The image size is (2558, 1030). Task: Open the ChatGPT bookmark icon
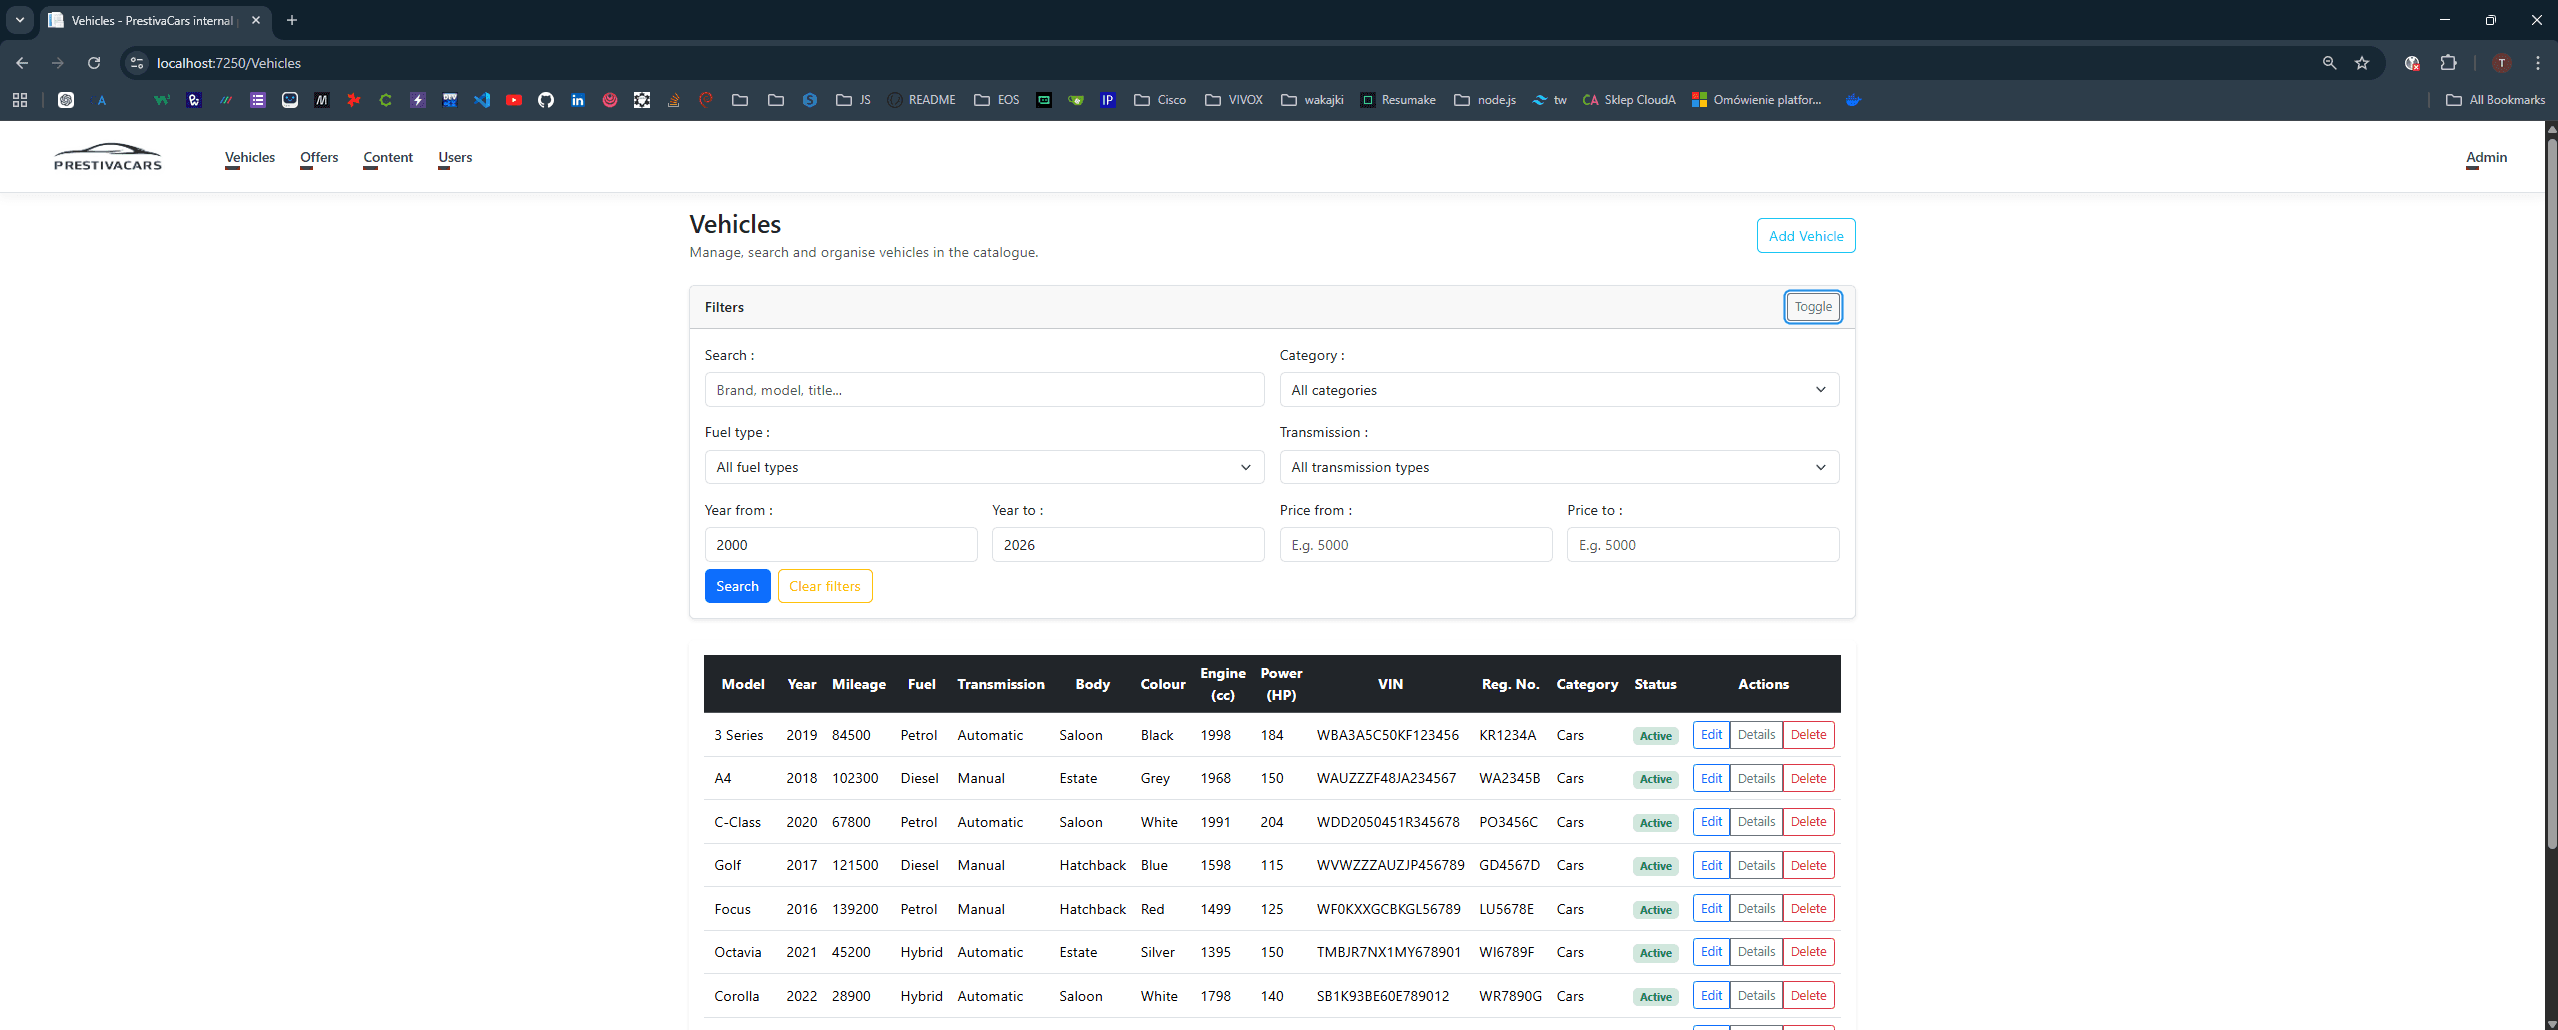point(66,100)
